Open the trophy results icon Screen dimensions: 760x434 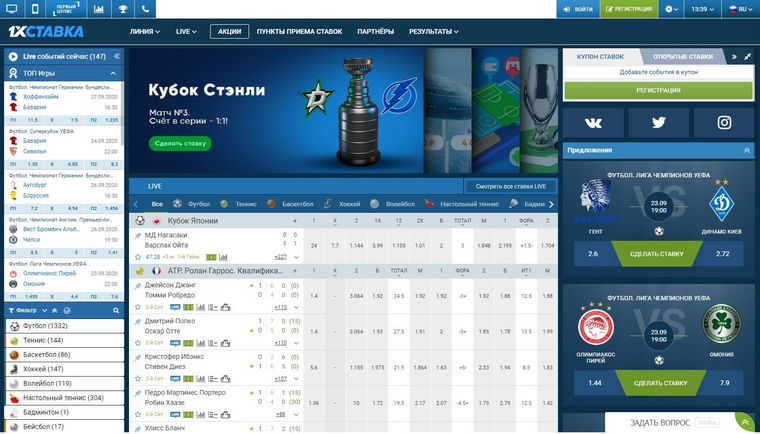(x=123, y=9)
